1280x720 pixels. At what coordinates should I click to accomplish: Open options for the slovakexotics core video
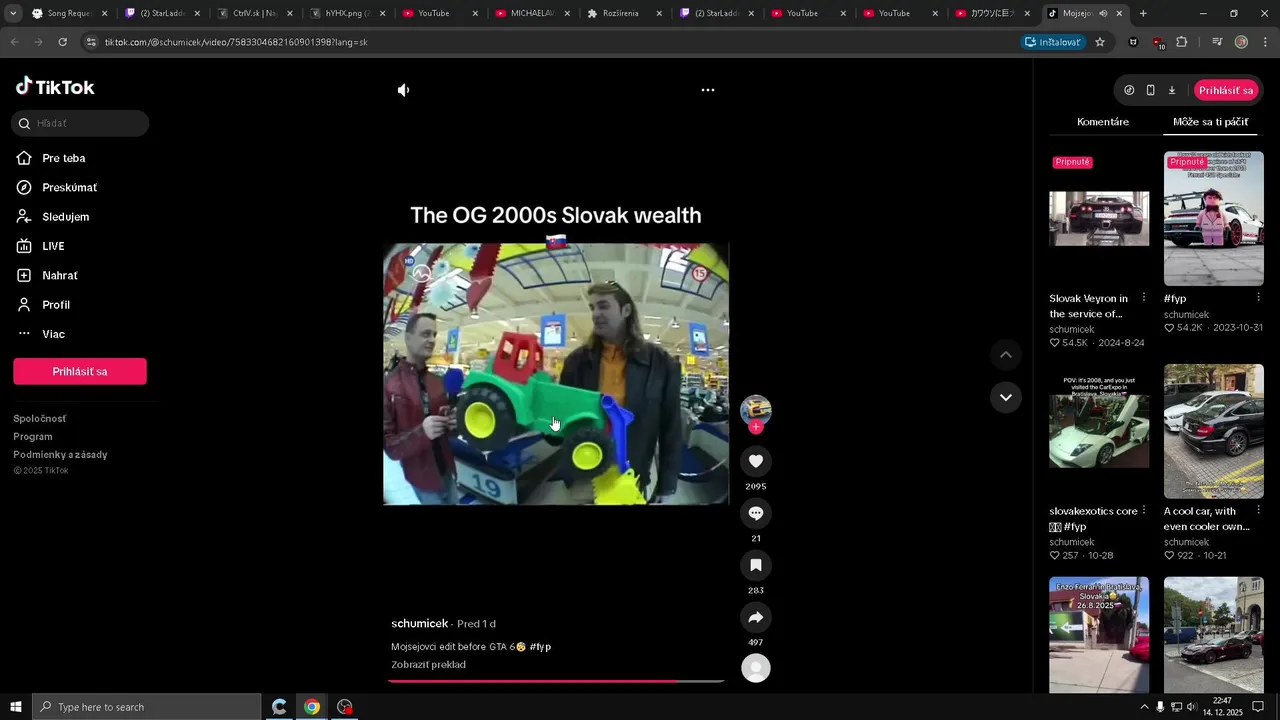pyautogui.click(x=1144, y=511)
